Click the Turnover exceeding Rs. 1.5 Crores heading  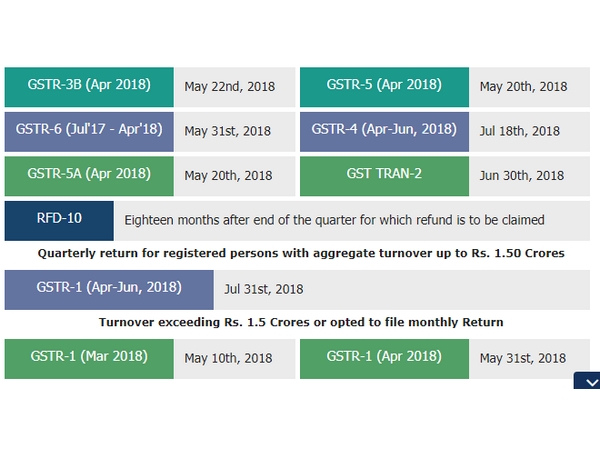[x=300, y=322]
